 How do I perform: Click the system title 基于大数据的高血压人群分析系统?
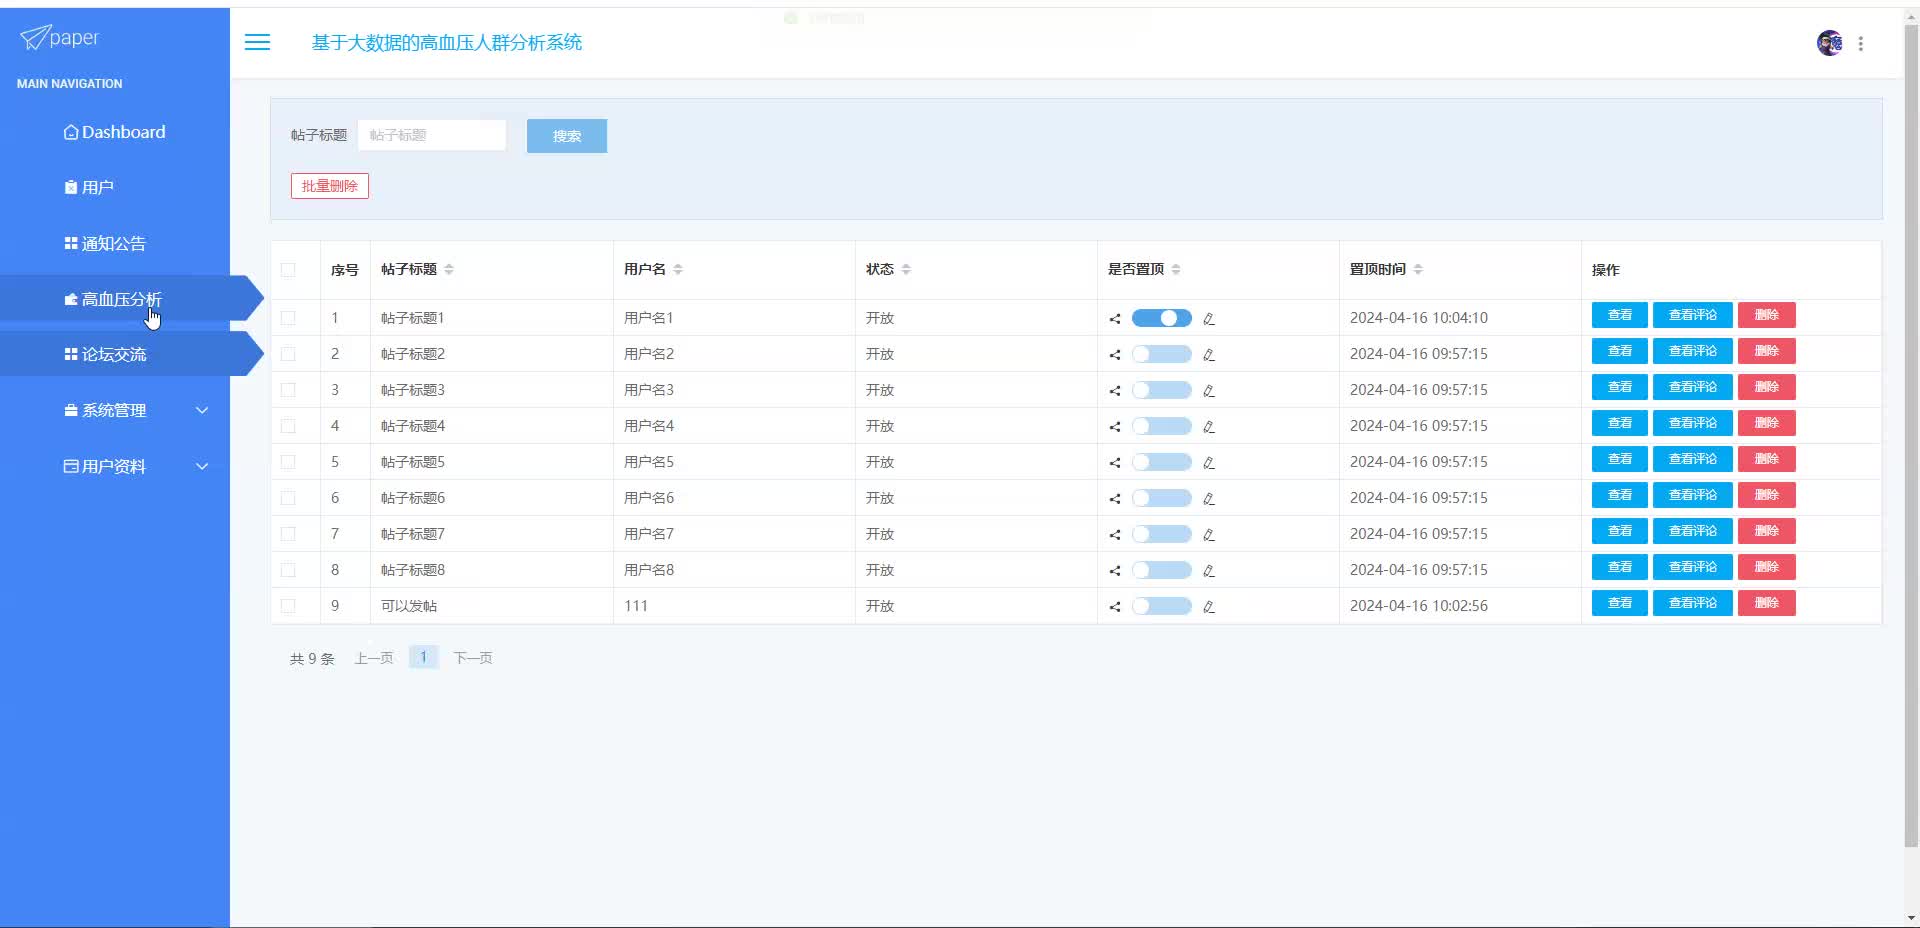pyautogui.click(x=447, y=42)
